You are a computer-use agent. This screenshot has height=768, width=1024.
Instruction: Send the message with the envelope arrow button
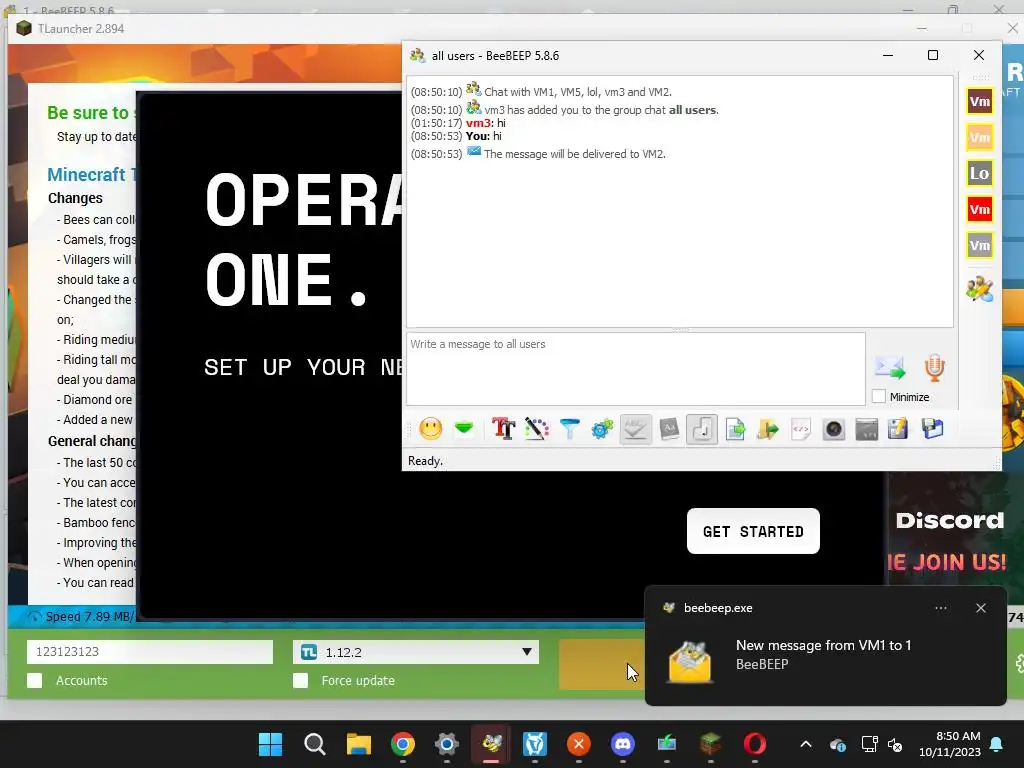click(890, 368)
